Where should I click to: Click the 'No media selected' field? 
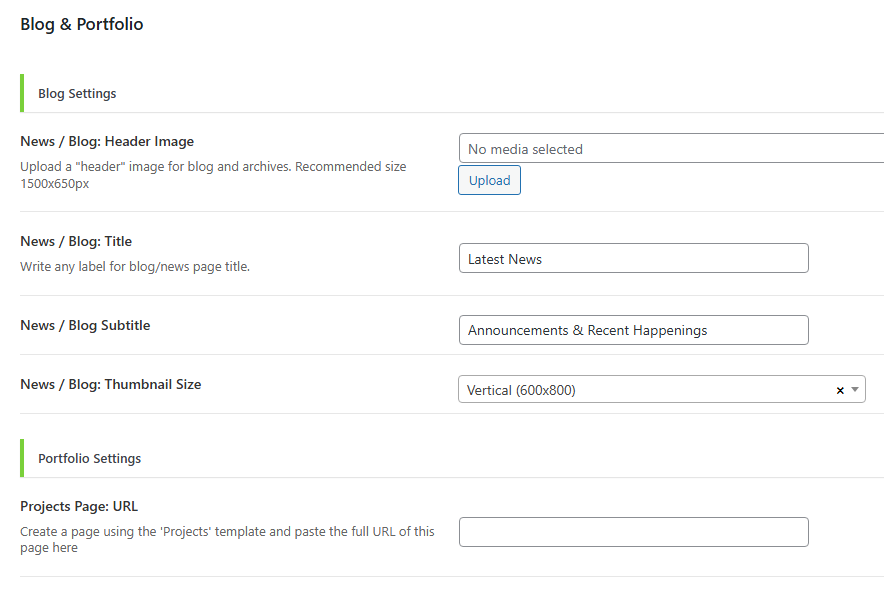670,149
